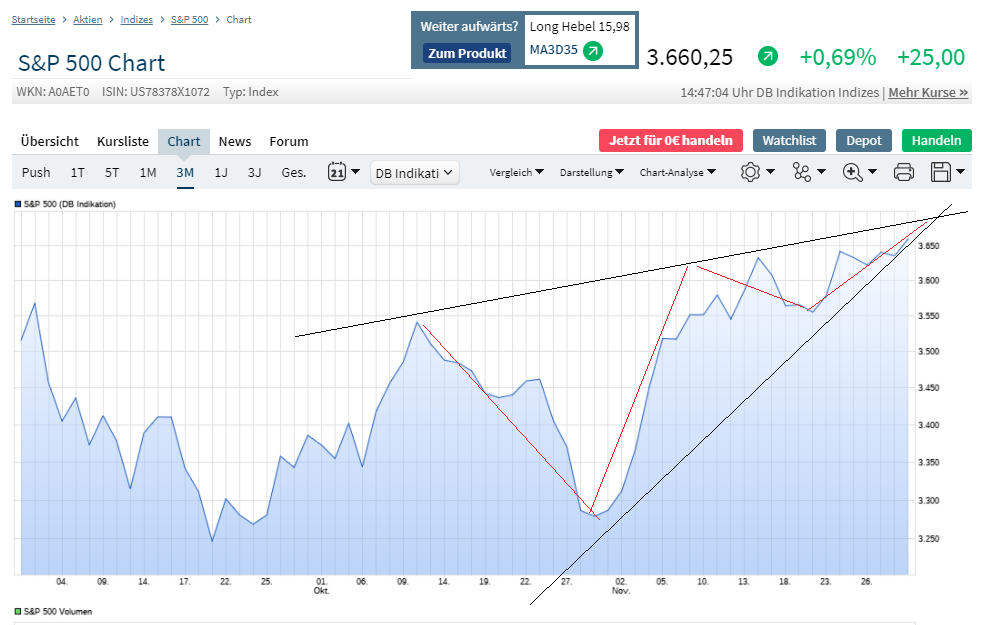Print the chart via the printer icon
981x625 pixels.
(x=903, y=171)
